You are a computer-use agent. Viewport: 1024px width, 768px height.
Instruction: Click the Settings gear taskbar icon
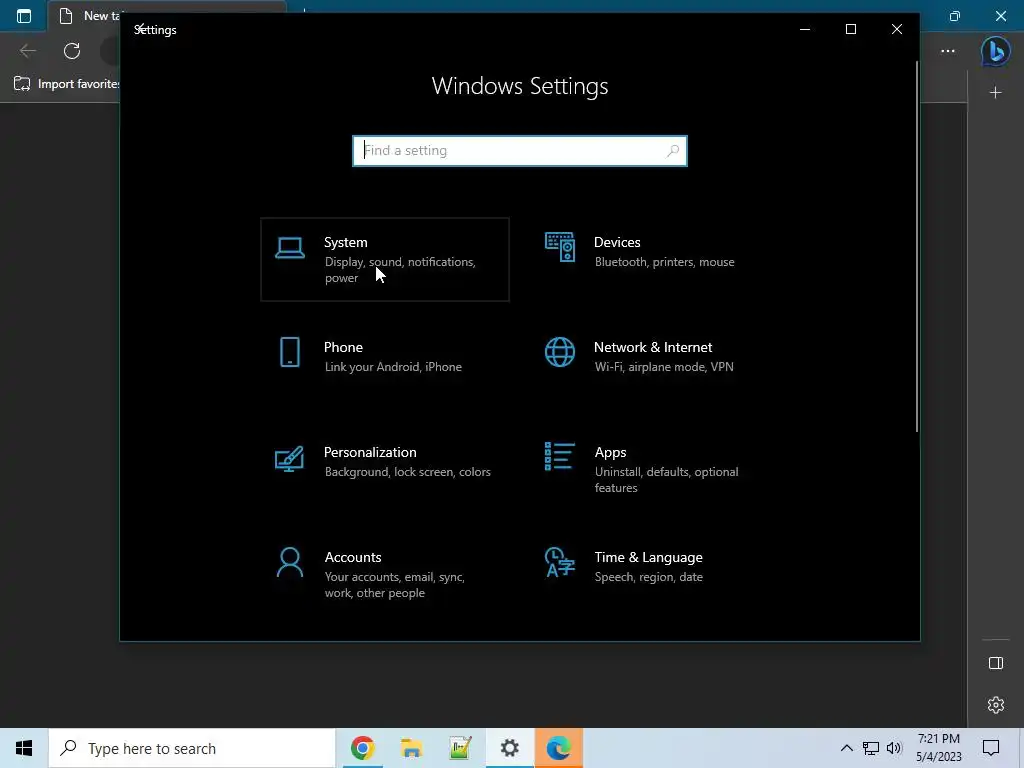tap(509, 748)
